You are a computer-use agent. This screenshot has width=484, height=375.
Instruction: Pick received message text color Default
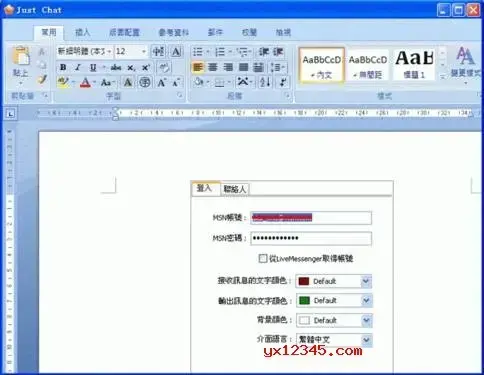pyautogui.click(x=333, y=281)
